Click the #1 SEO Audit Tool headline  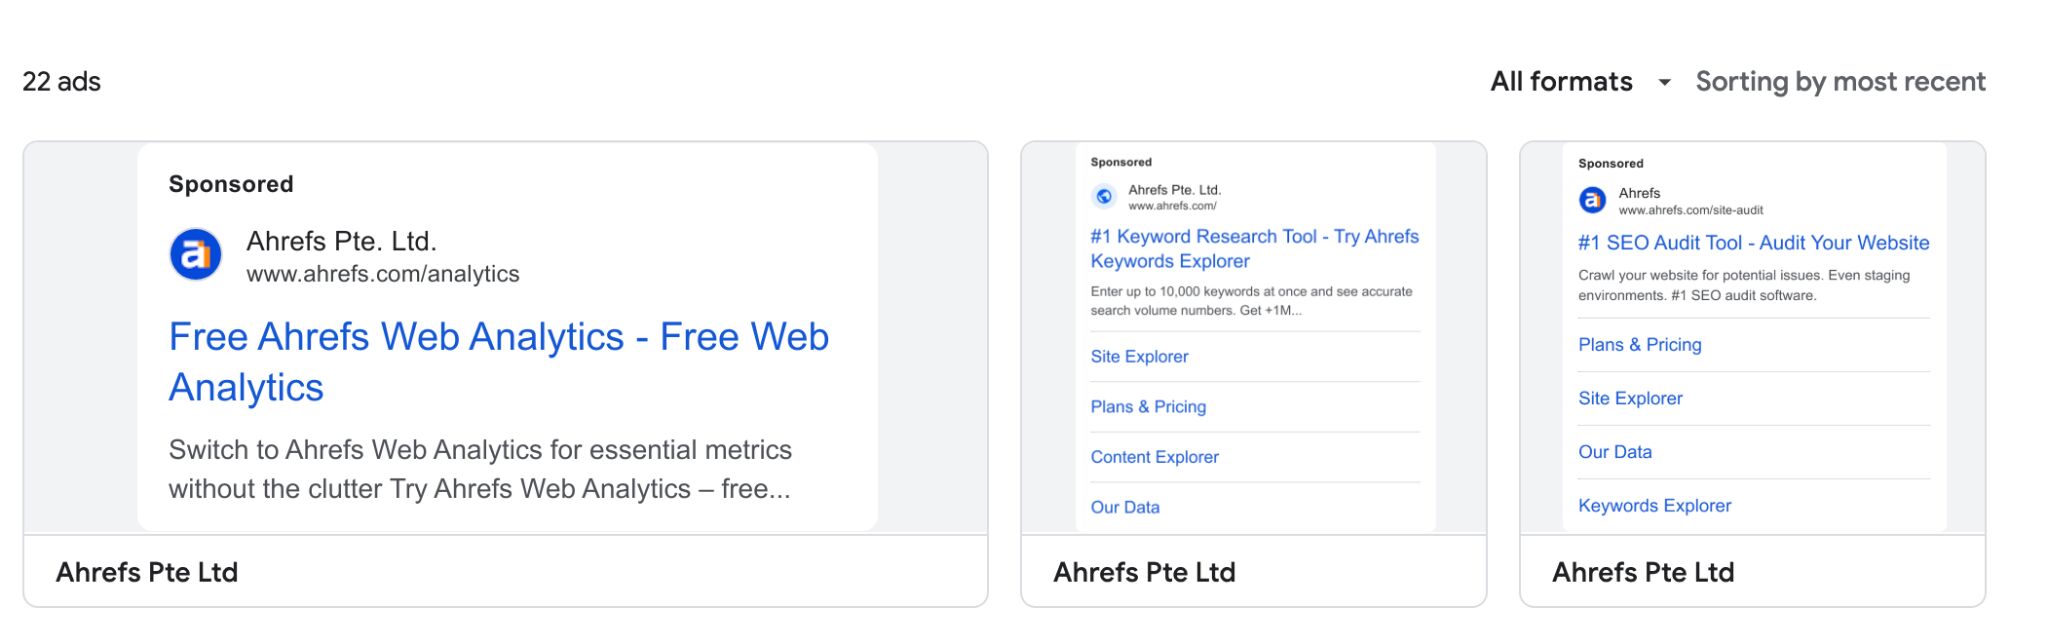pyautogui.click(x=1753, y=243)
